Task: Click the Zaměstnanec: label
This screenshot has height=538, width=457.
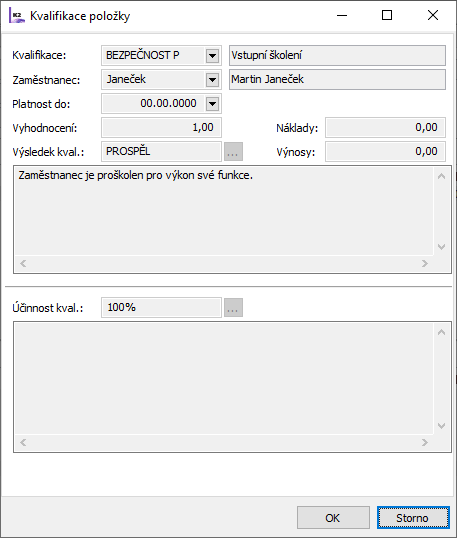Action: pyautogui.click(x=46, y=80)
